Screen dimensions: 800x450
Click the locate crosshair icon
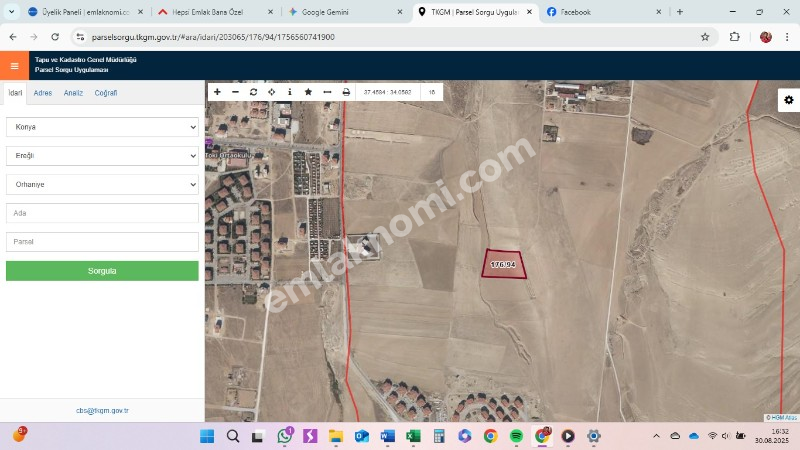pos(271,91)
